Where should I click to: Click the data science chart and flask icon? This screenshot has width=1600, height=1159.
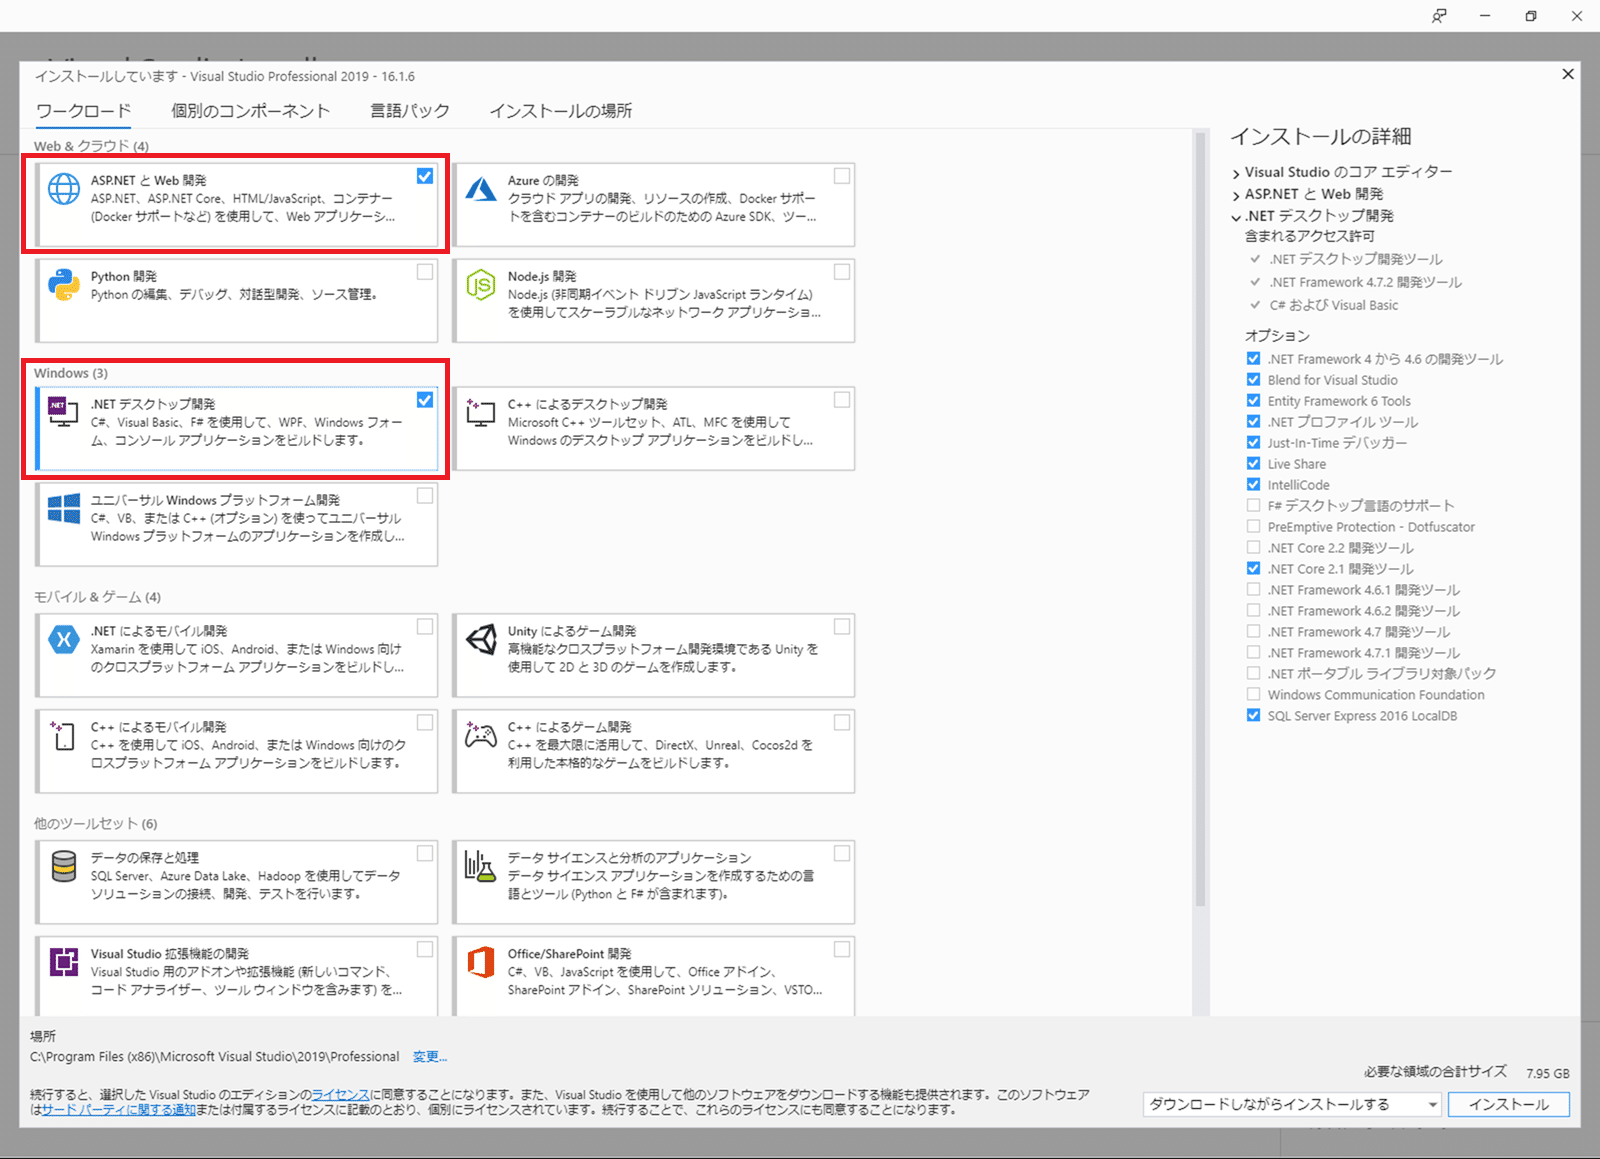tap(480, 866)
